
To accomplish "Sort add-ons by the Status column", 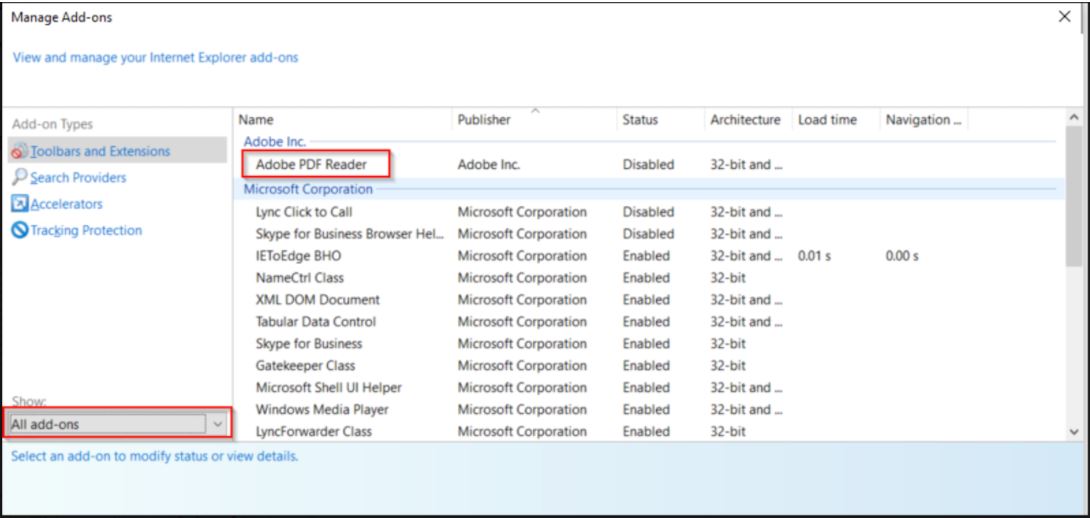I will (640, 120).
